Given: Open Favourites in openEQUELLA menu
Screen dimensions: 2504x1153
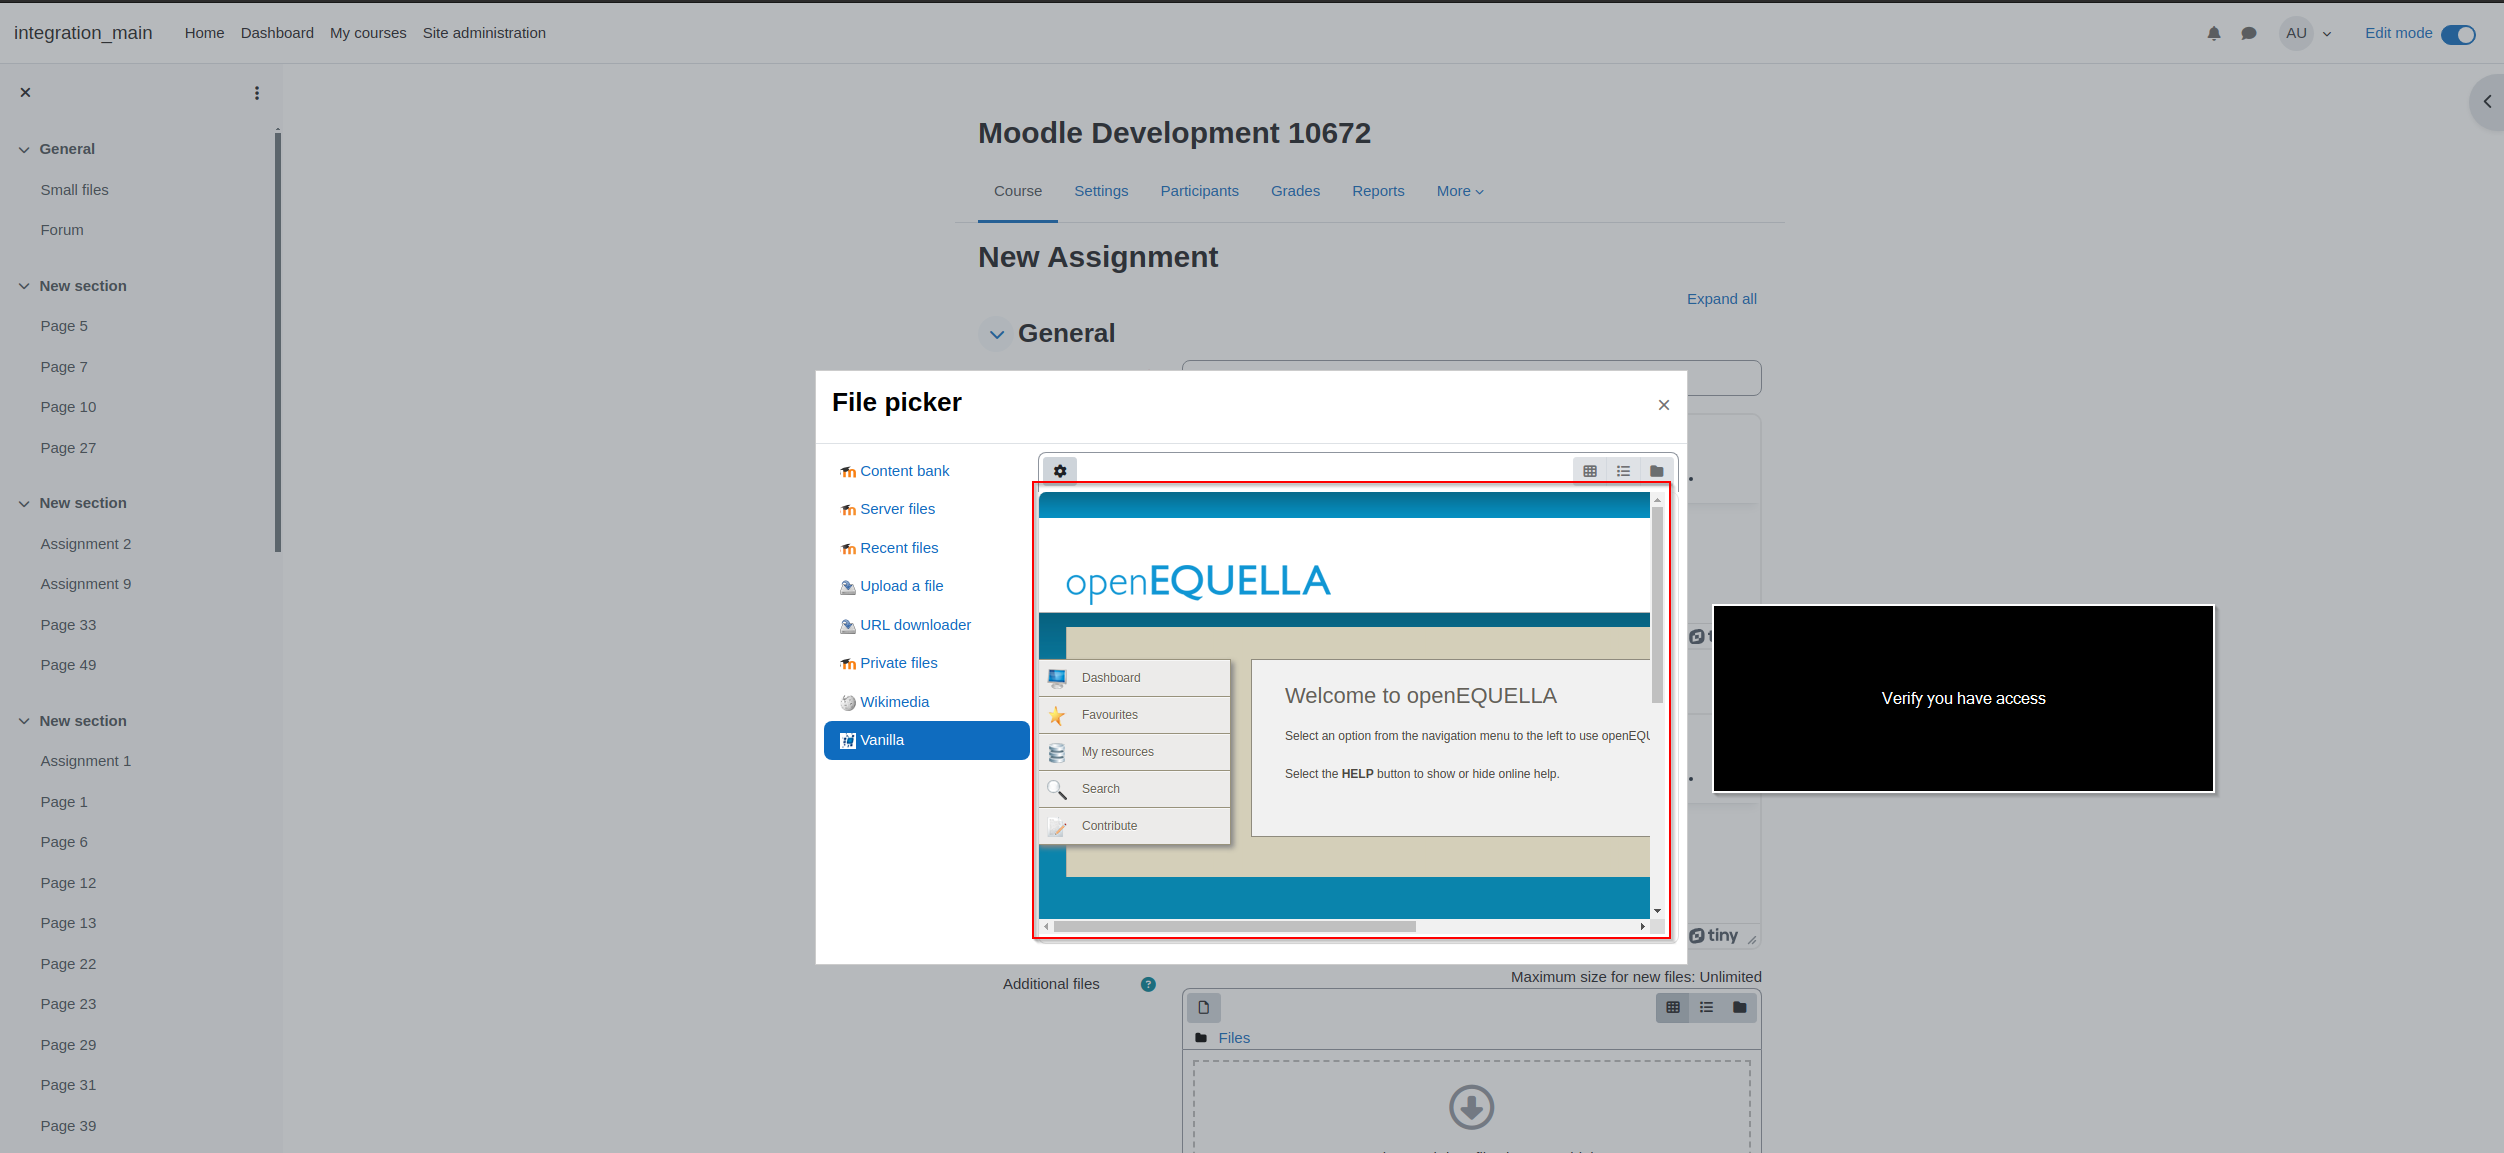Looking at the screenshot, I should (1134, 715).
